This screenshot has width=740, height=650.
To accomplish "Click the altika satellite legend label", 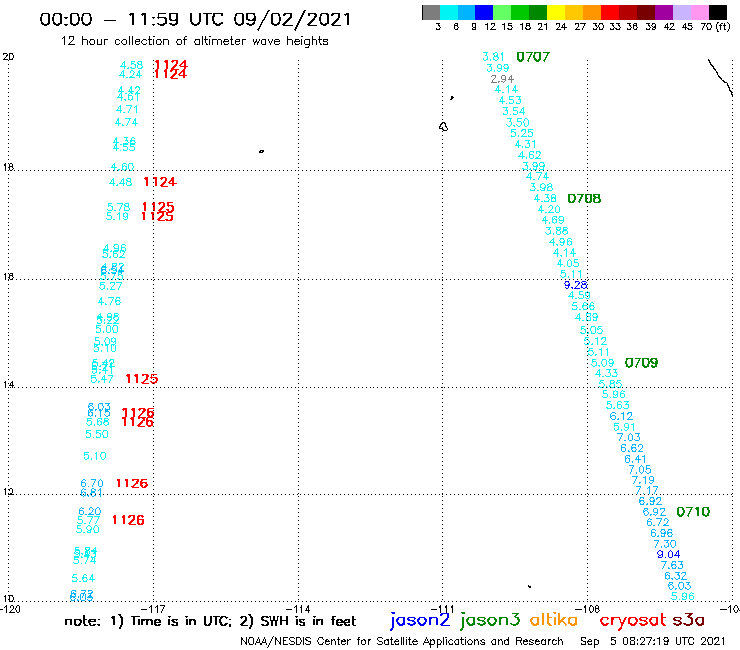I will [x=553, y=620].
